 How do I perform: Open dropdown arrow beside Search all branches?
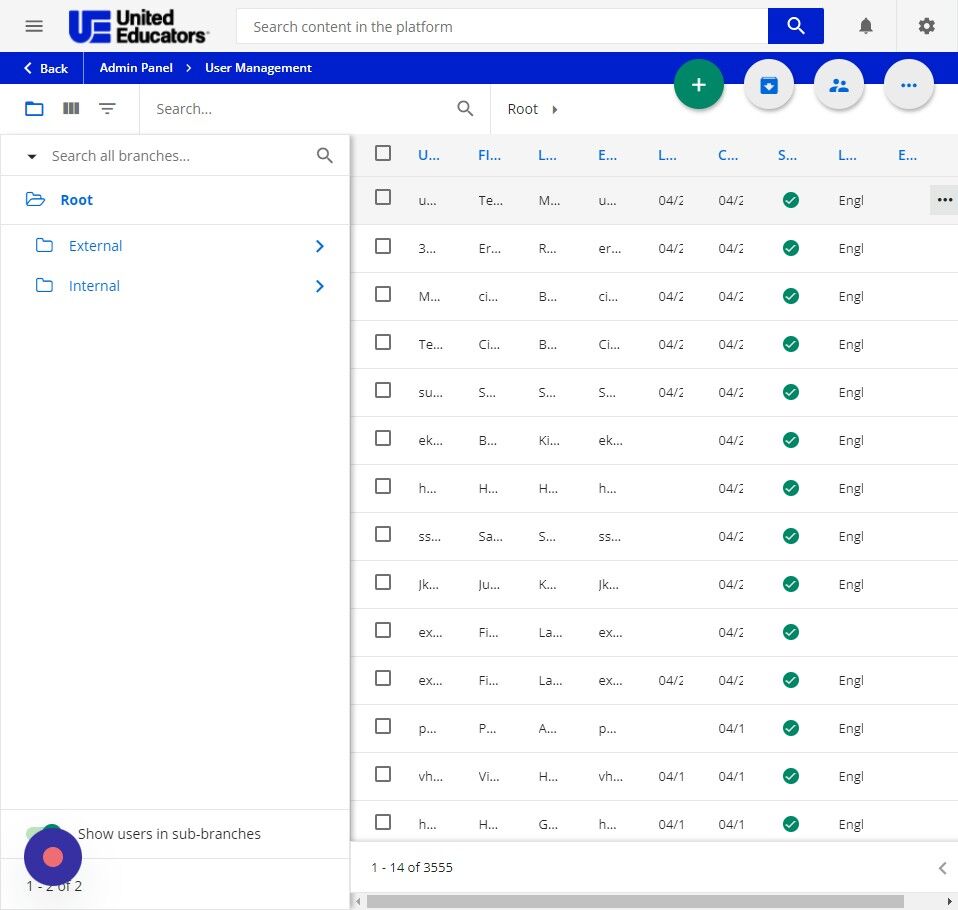(x=32, y=156)
